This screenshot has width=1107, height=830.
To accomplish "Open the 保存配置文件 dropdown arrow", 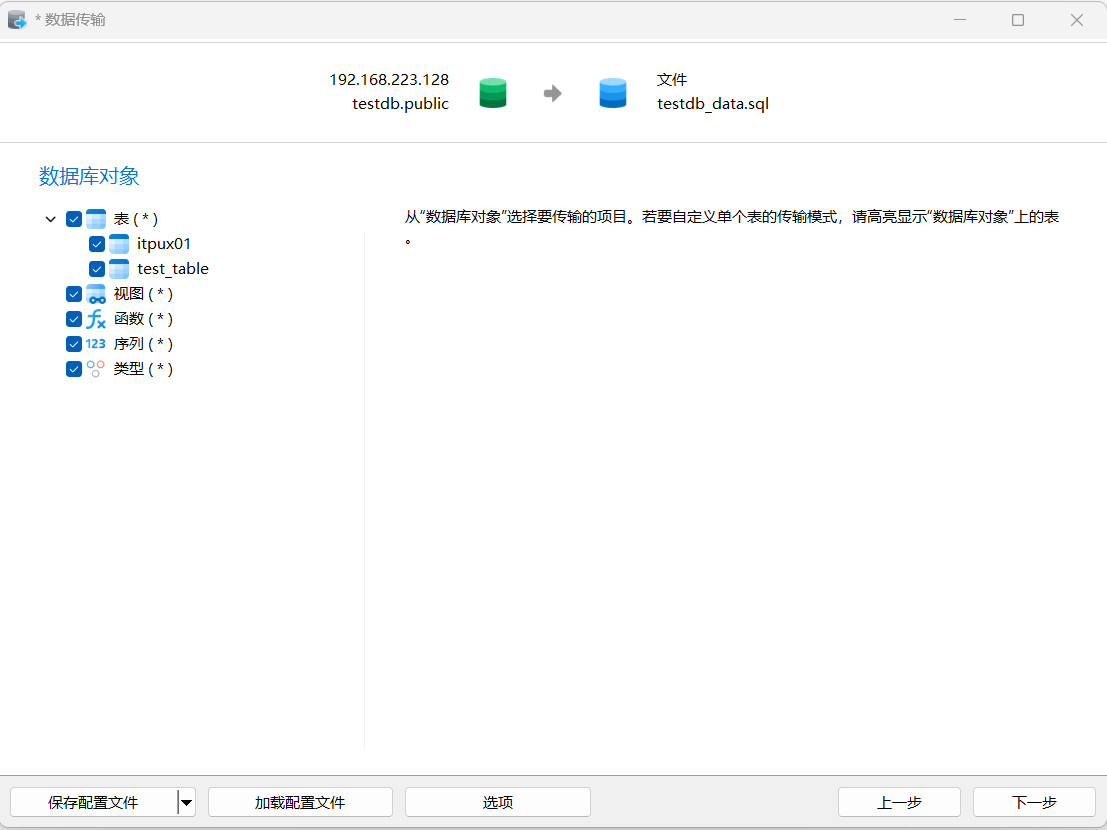I will point(186,802).
